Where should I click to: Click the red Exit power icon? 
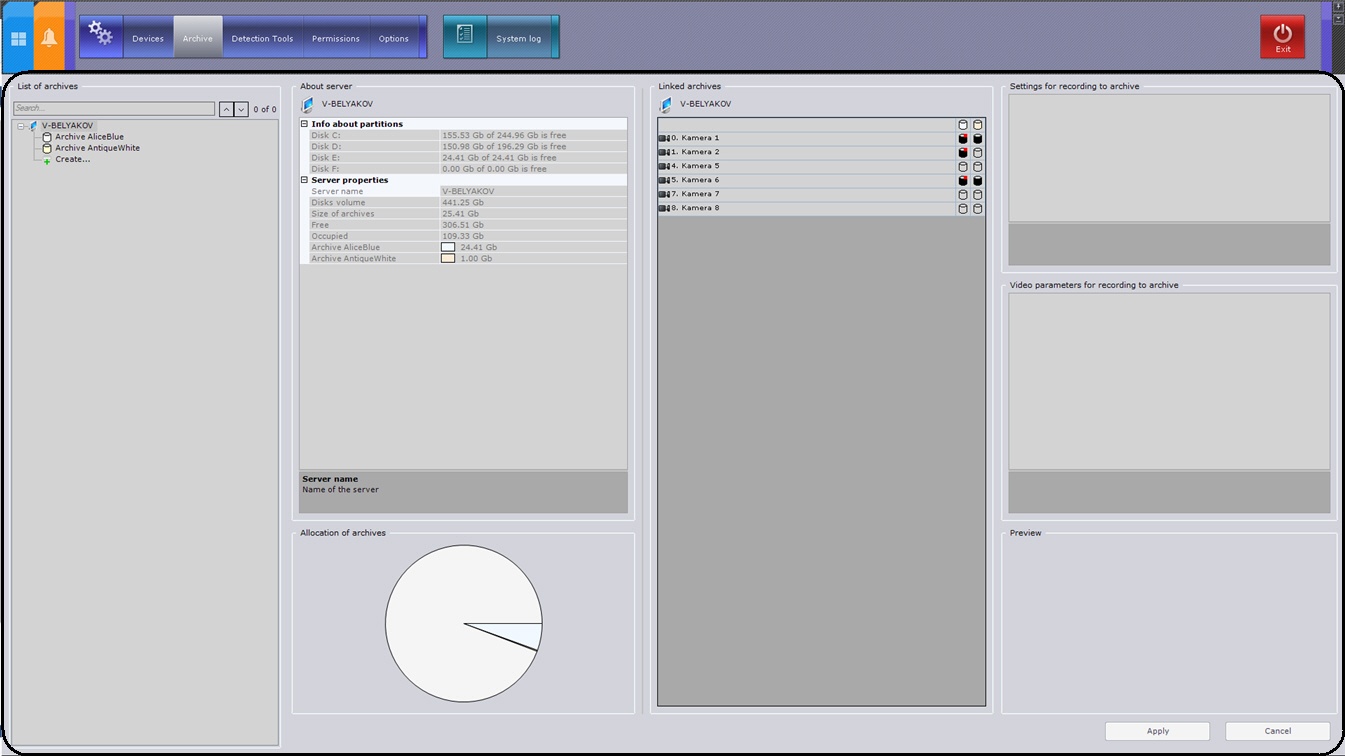click(x=1282, y=36)
